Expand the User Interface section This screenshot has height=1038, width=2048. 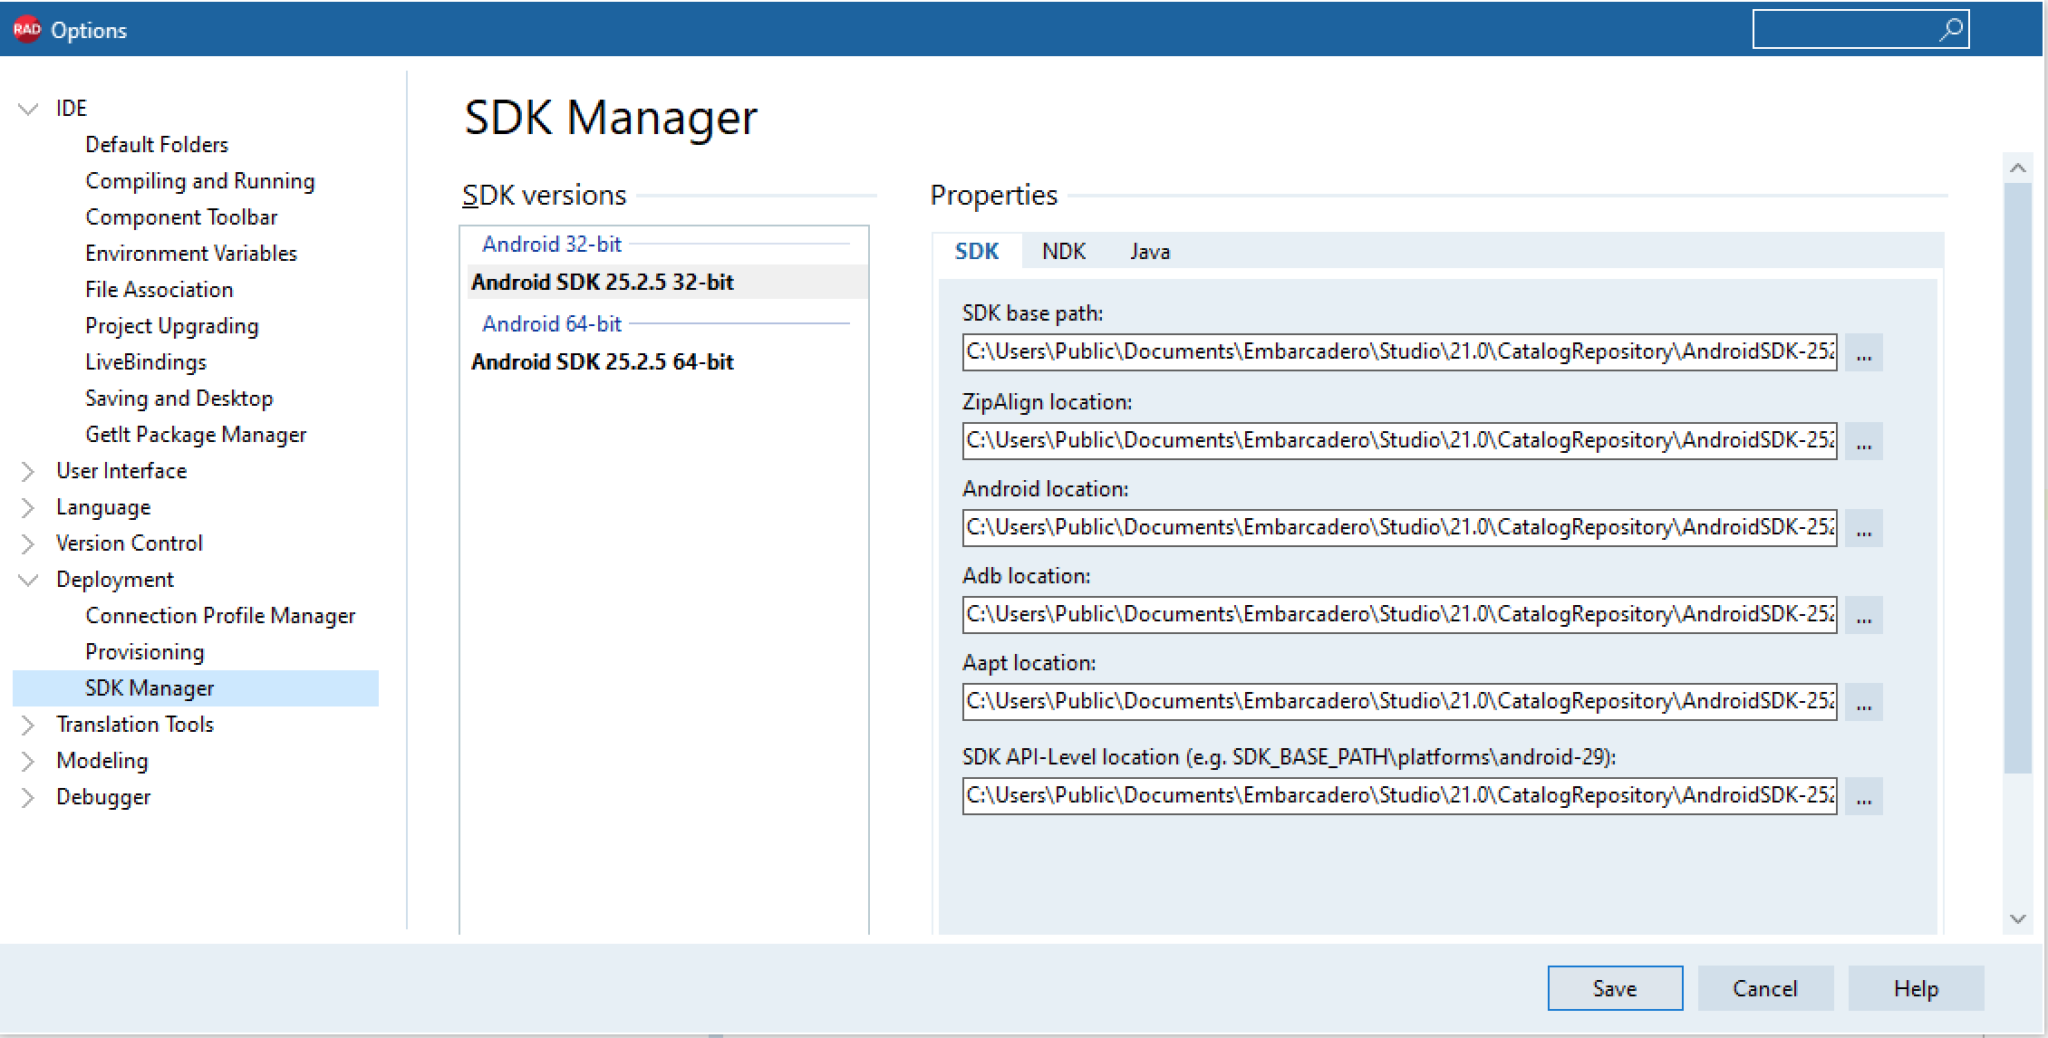coord(28,471)
